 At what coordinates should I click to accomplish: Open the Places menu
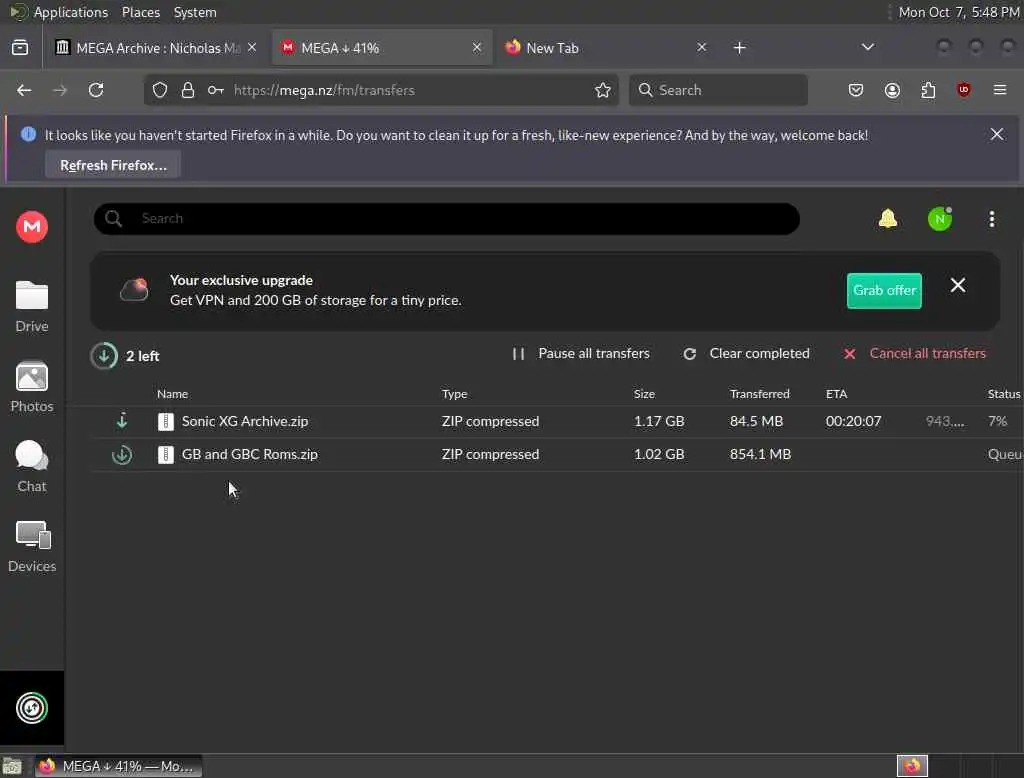pyautogui.click(x=141, y=12)
